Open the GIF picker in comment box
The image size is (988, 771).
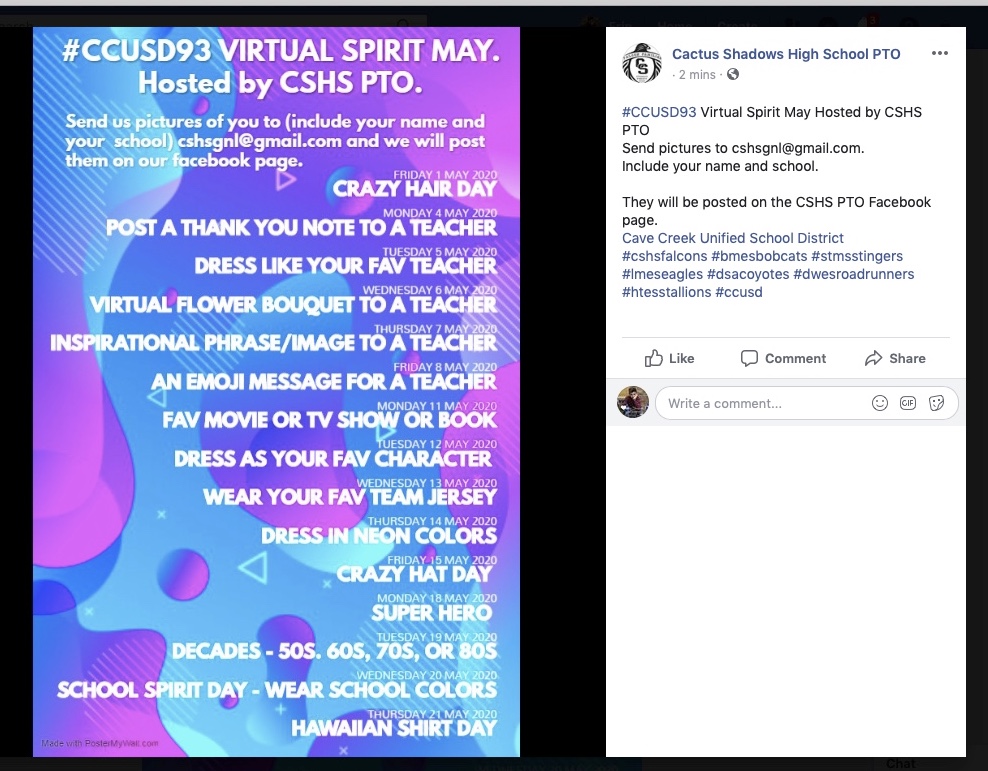[x=908, y=403]
